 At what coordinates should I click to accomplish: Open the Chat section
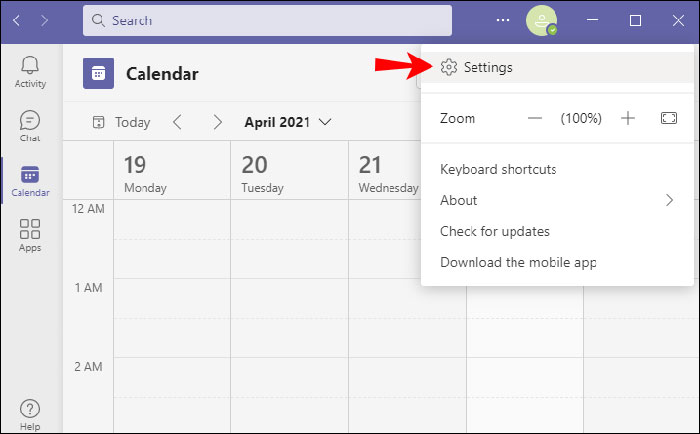[x=30, y=126]
